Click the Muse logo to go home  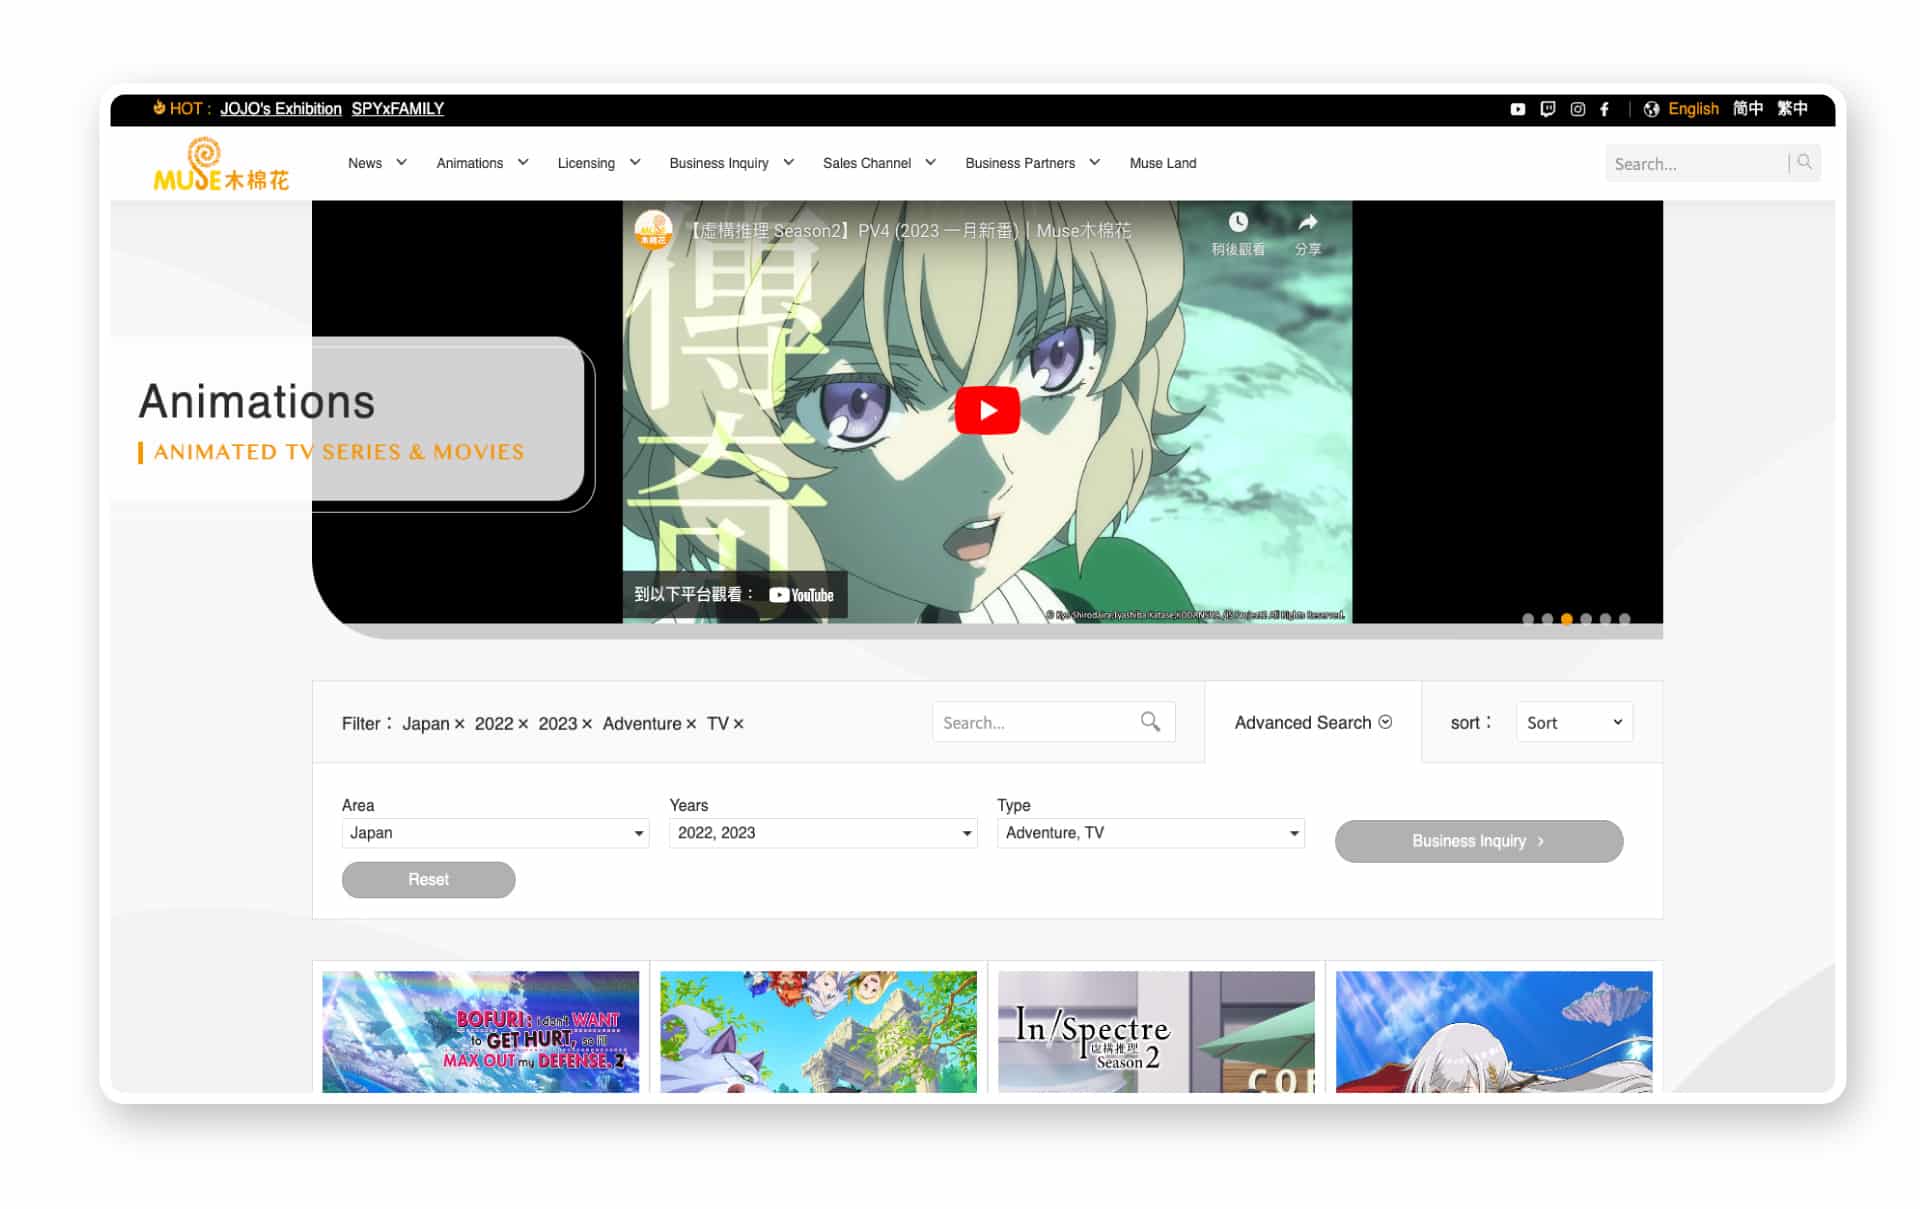(x=221, y=164)
